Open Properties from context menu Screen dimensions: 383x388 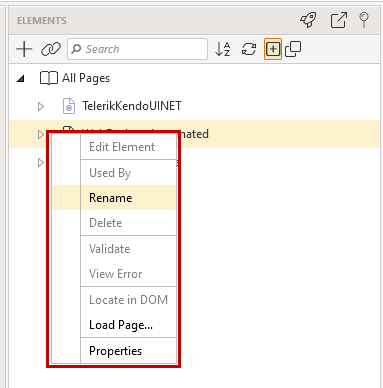click(x=128, y=351)
